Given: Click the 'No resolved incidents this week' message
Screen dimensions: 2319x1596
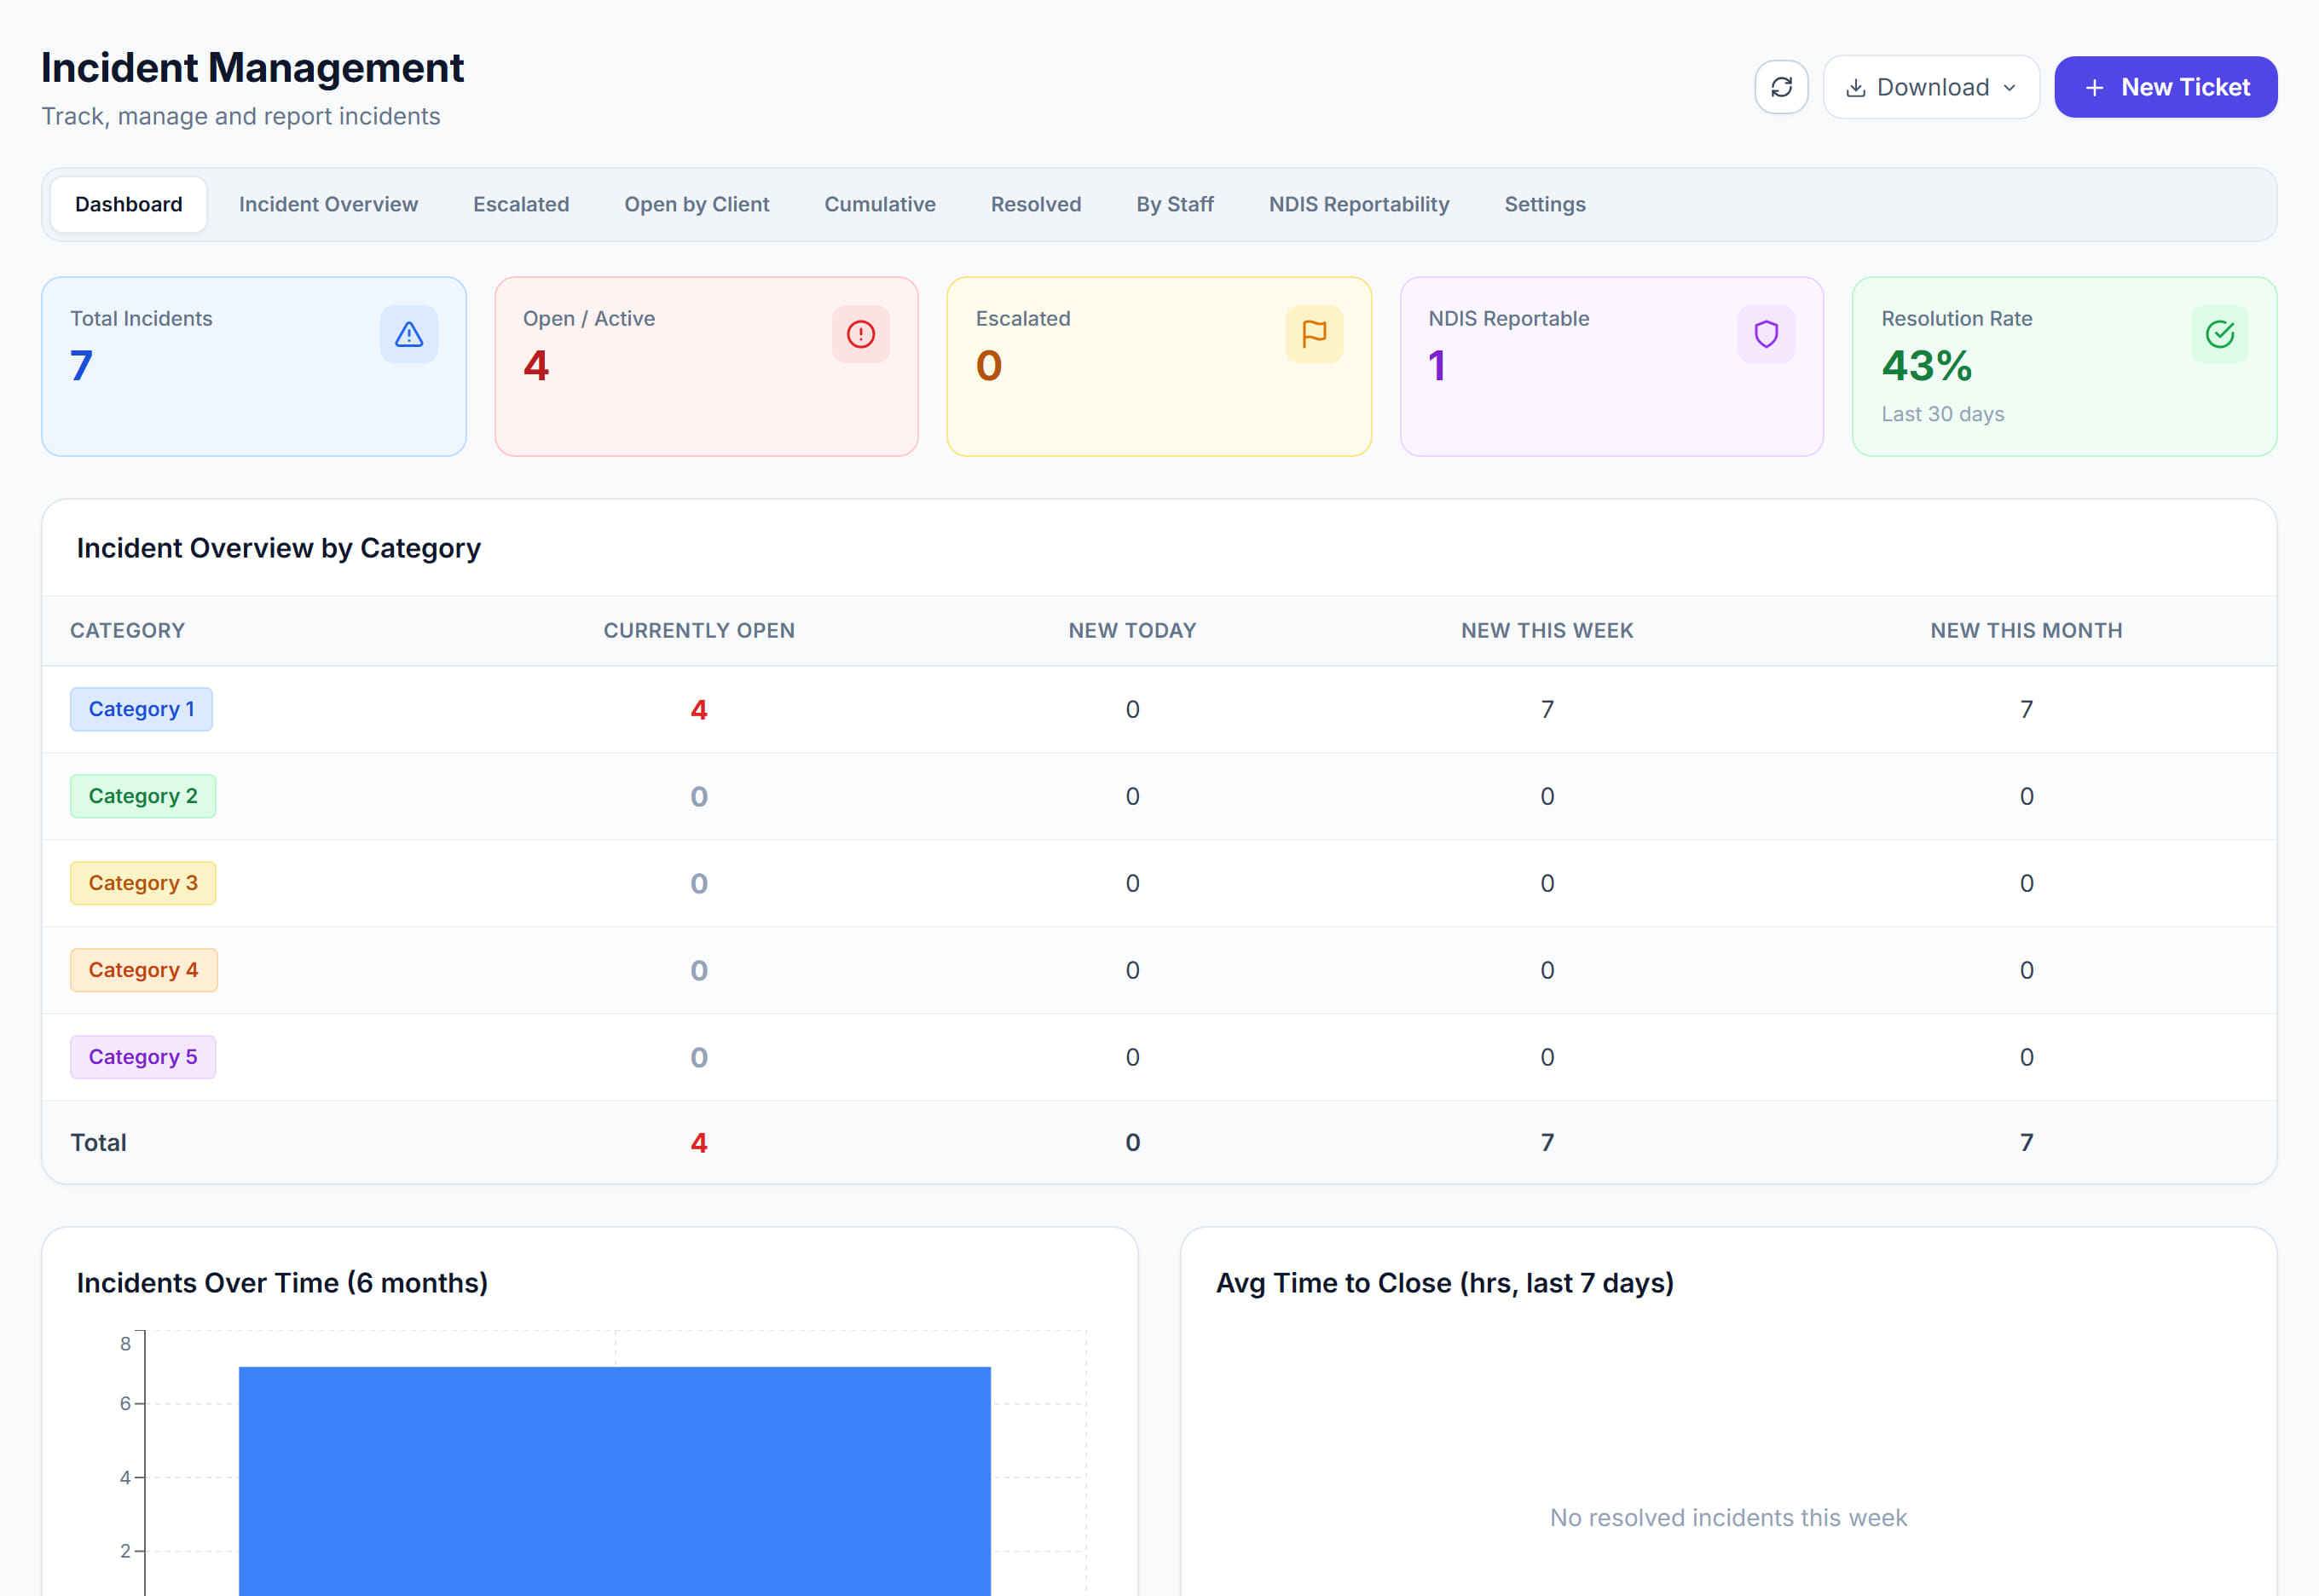Looking at the screenshot, I should 1728,1518.
